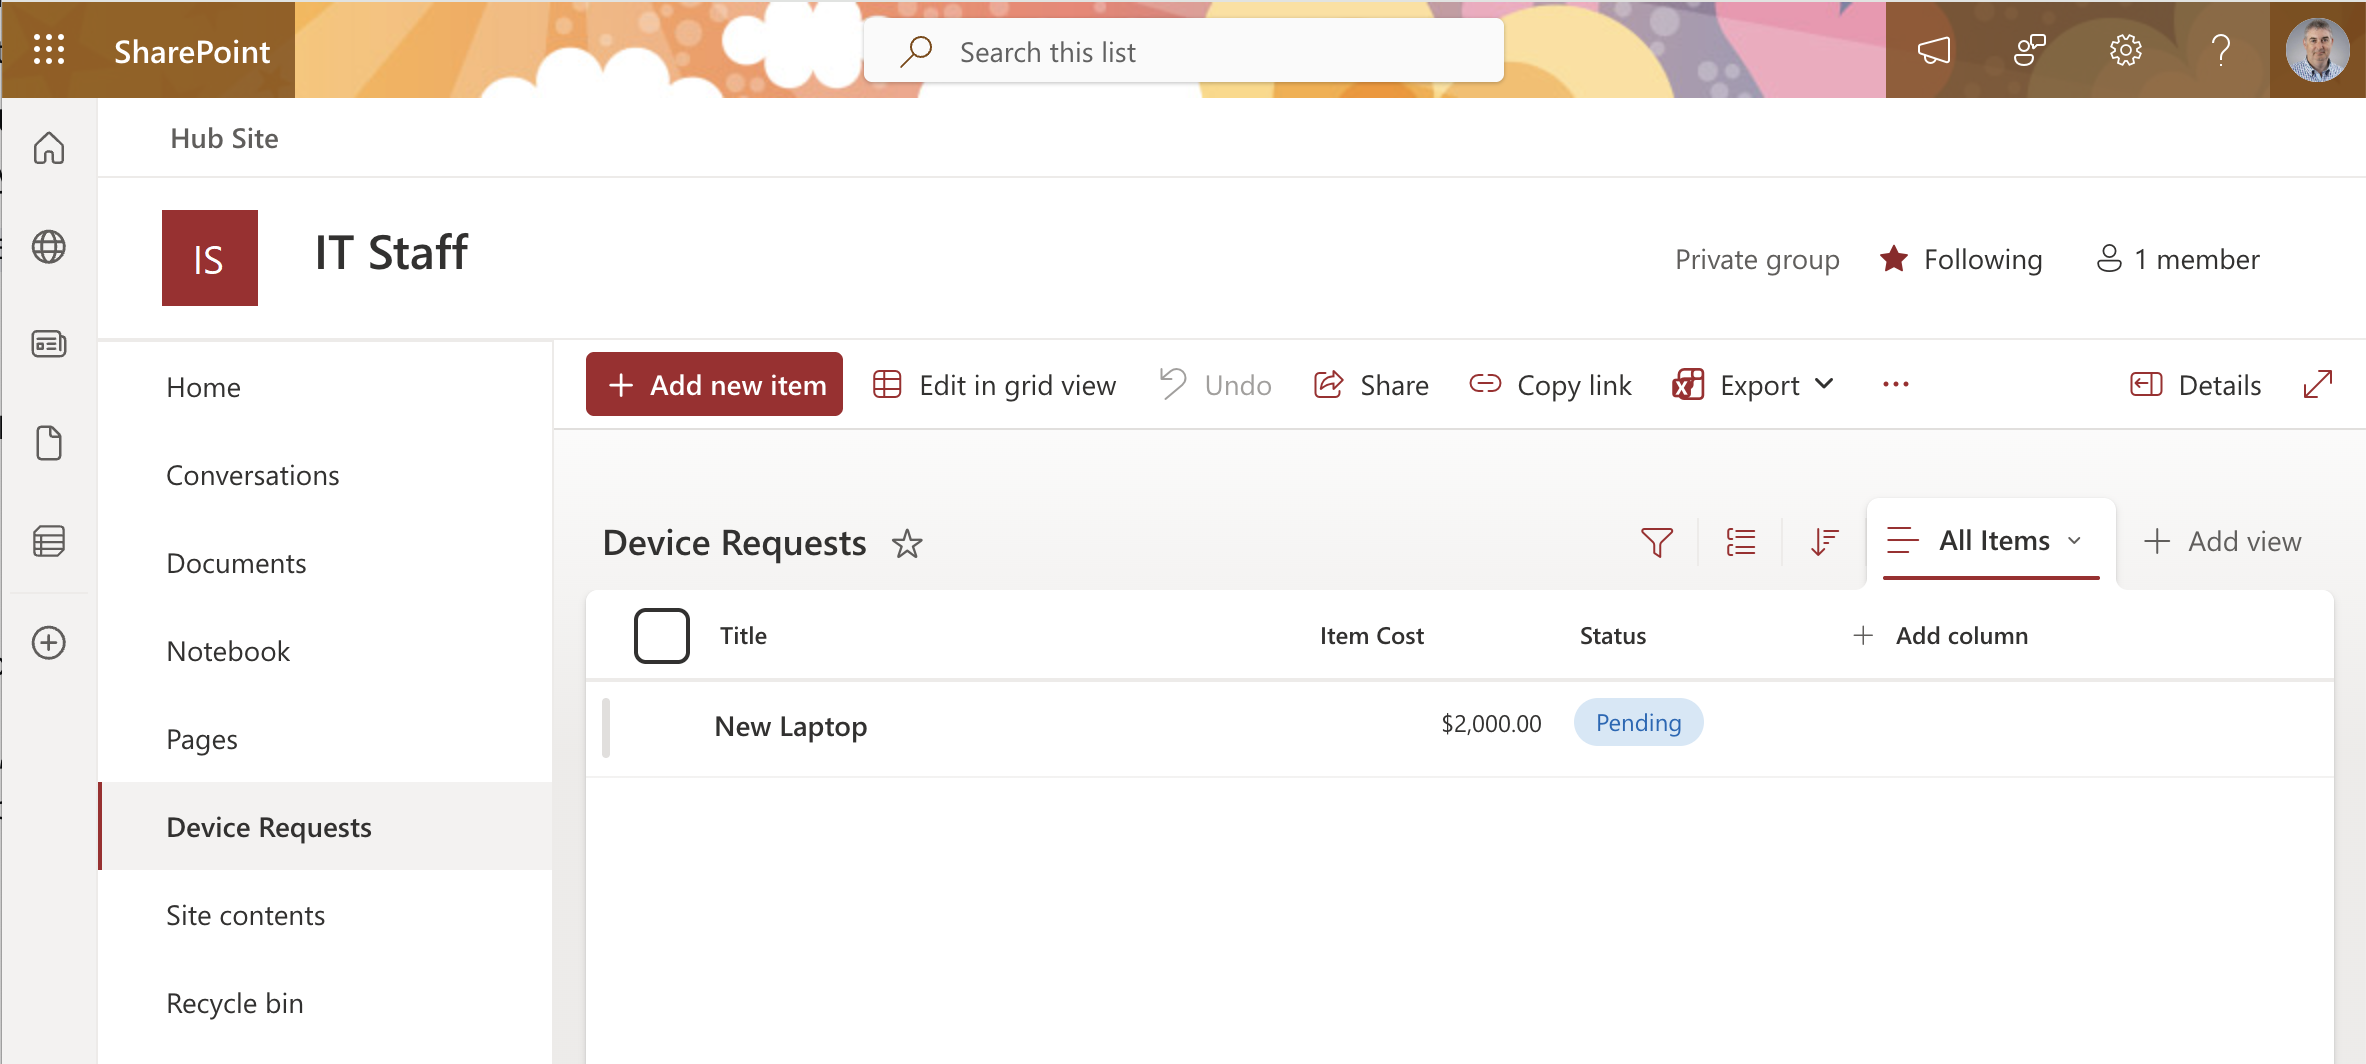Viewport: 2366px width, 1064px height.
Task: Open the IT Staff site title
Action: [391, 252]
